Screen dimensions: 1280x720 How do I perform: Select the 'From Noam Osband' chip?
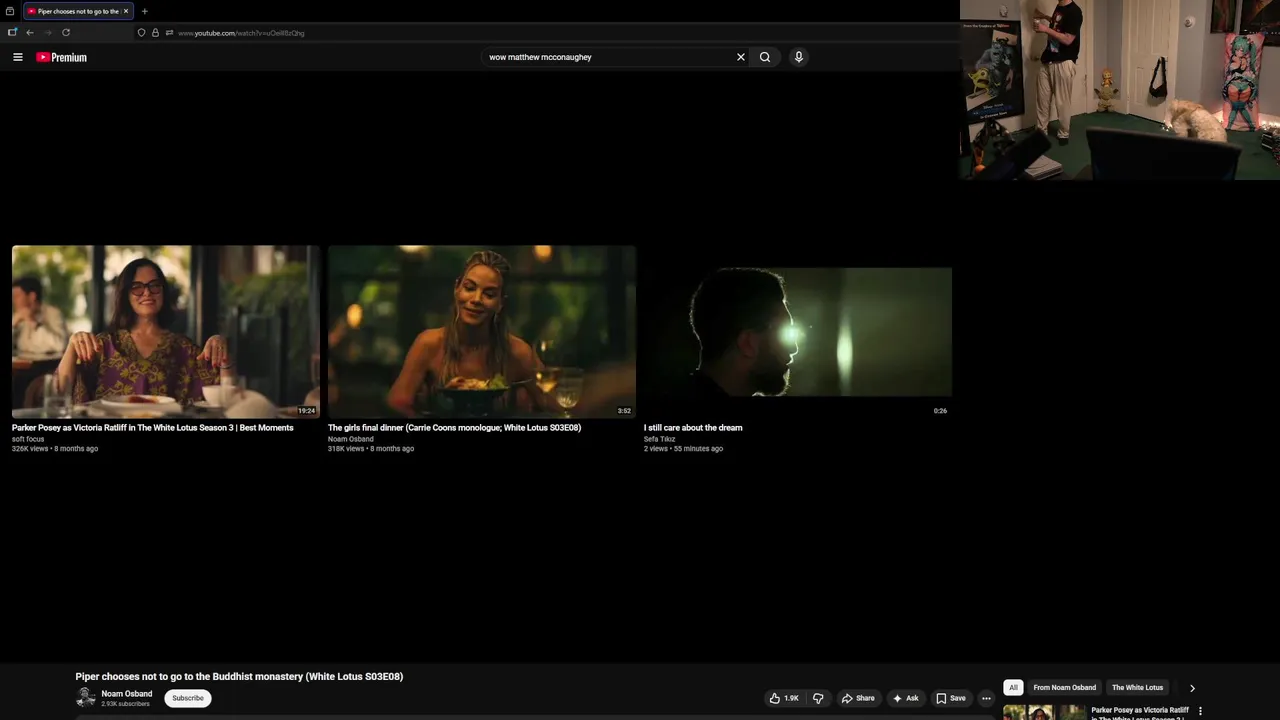[x=1064, y=688]
